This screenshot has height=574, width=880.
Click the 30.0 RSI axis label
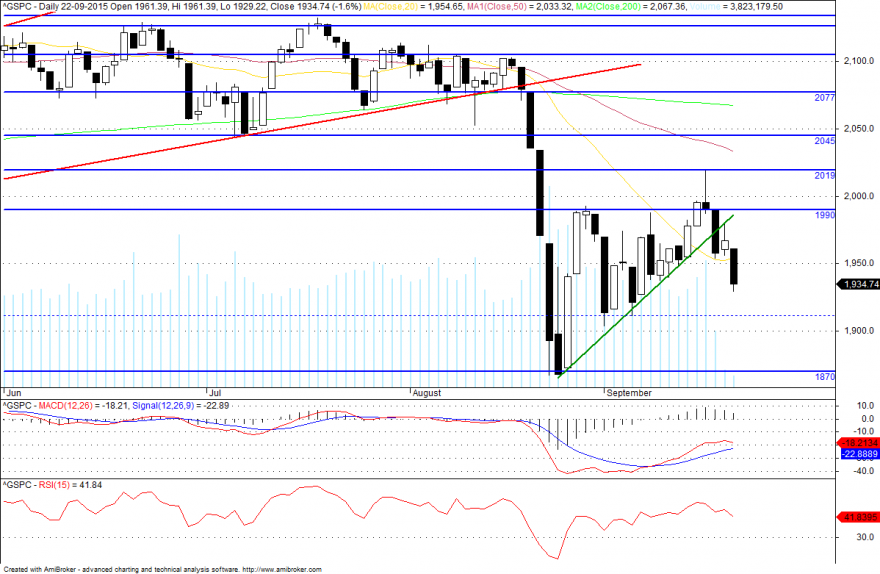point(866,537)
